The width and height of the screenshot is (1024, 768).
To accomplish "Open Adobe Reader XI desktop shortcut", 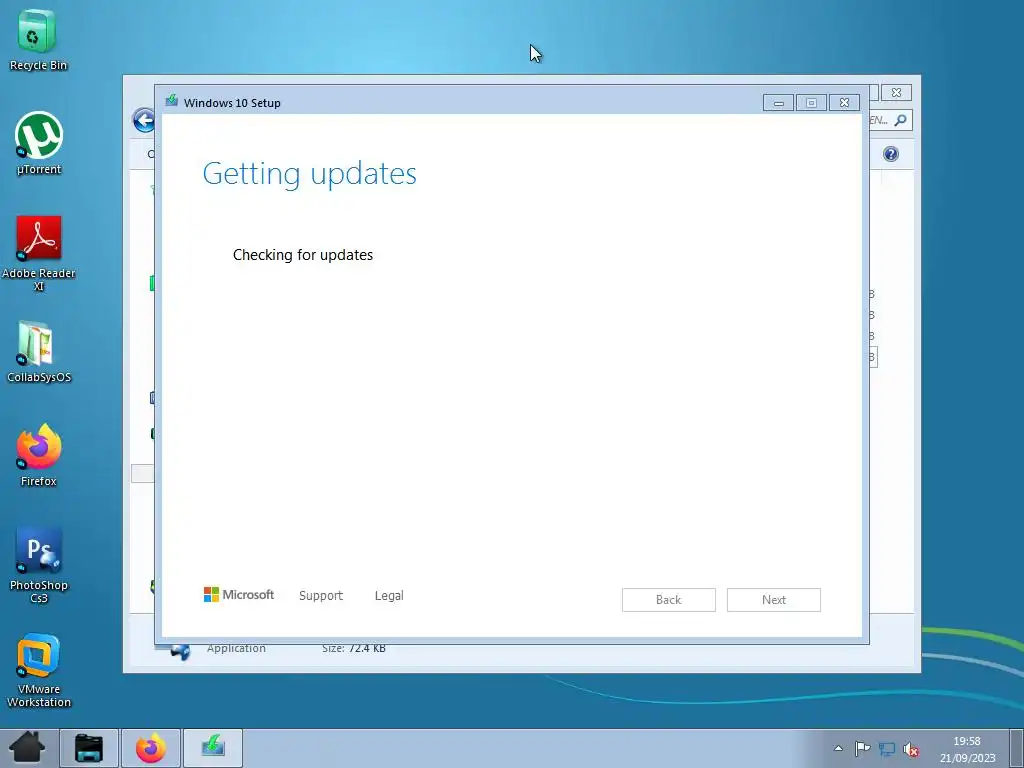I will click(x=39, y=253).
